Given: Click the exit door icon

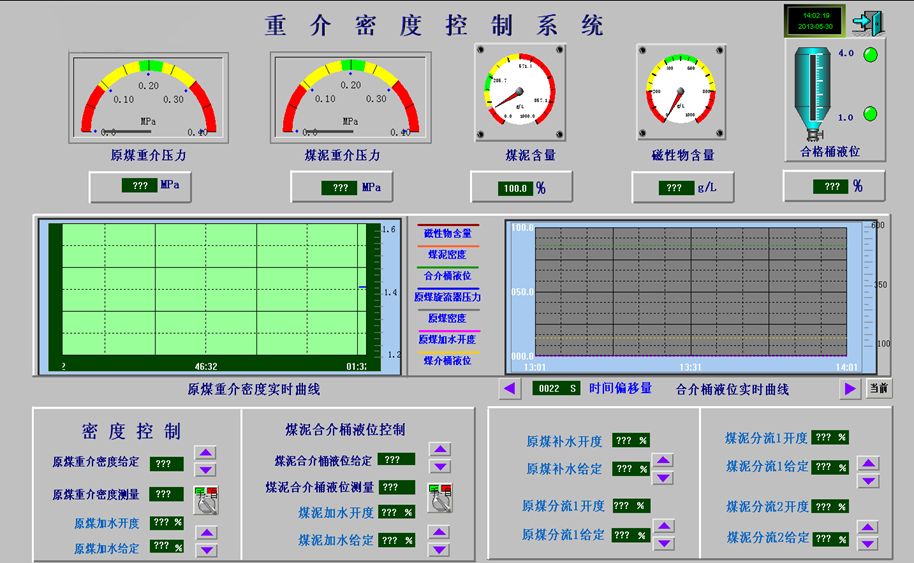Looking at the screenshot, I should pyautogui.click(x=869, y=23).
